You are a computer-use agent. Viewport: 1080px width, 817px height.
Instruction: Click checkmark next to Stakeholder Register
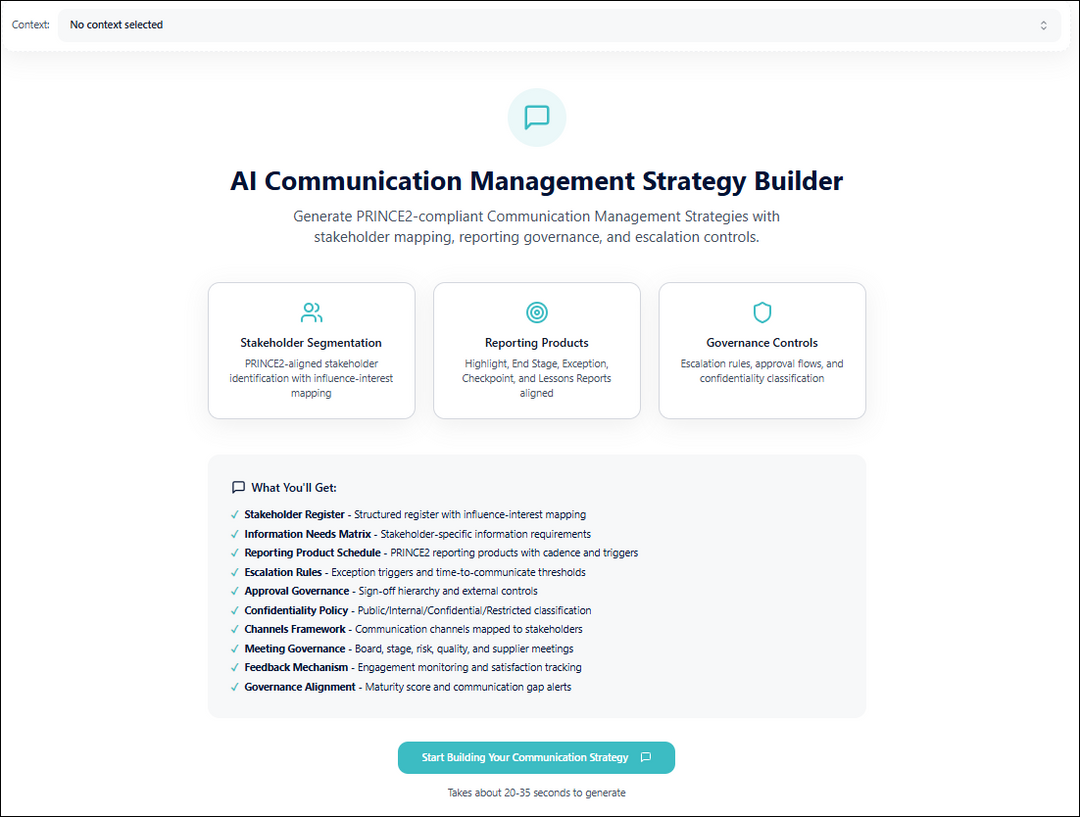pos(235,515)
